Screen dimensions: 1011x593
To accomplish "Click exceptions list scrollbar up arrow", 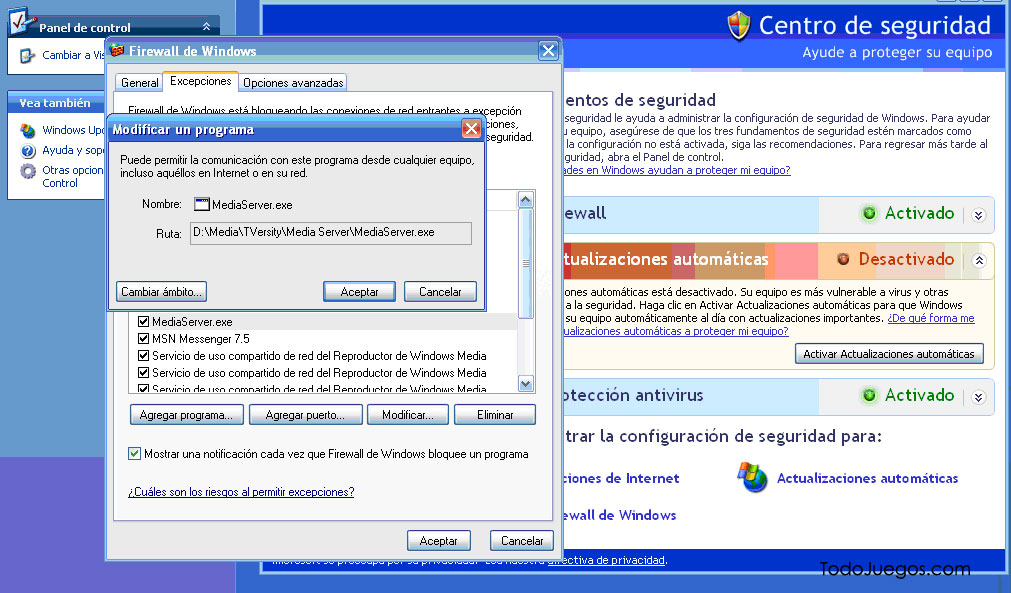I will (525, 200).
